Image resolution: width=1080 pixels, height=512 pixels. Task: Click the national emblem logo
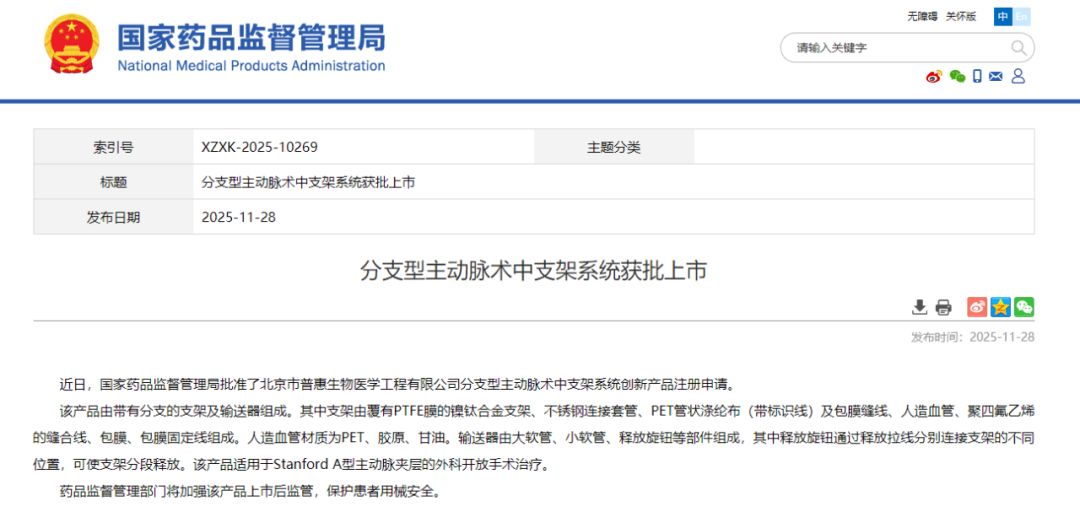[72, 44]
